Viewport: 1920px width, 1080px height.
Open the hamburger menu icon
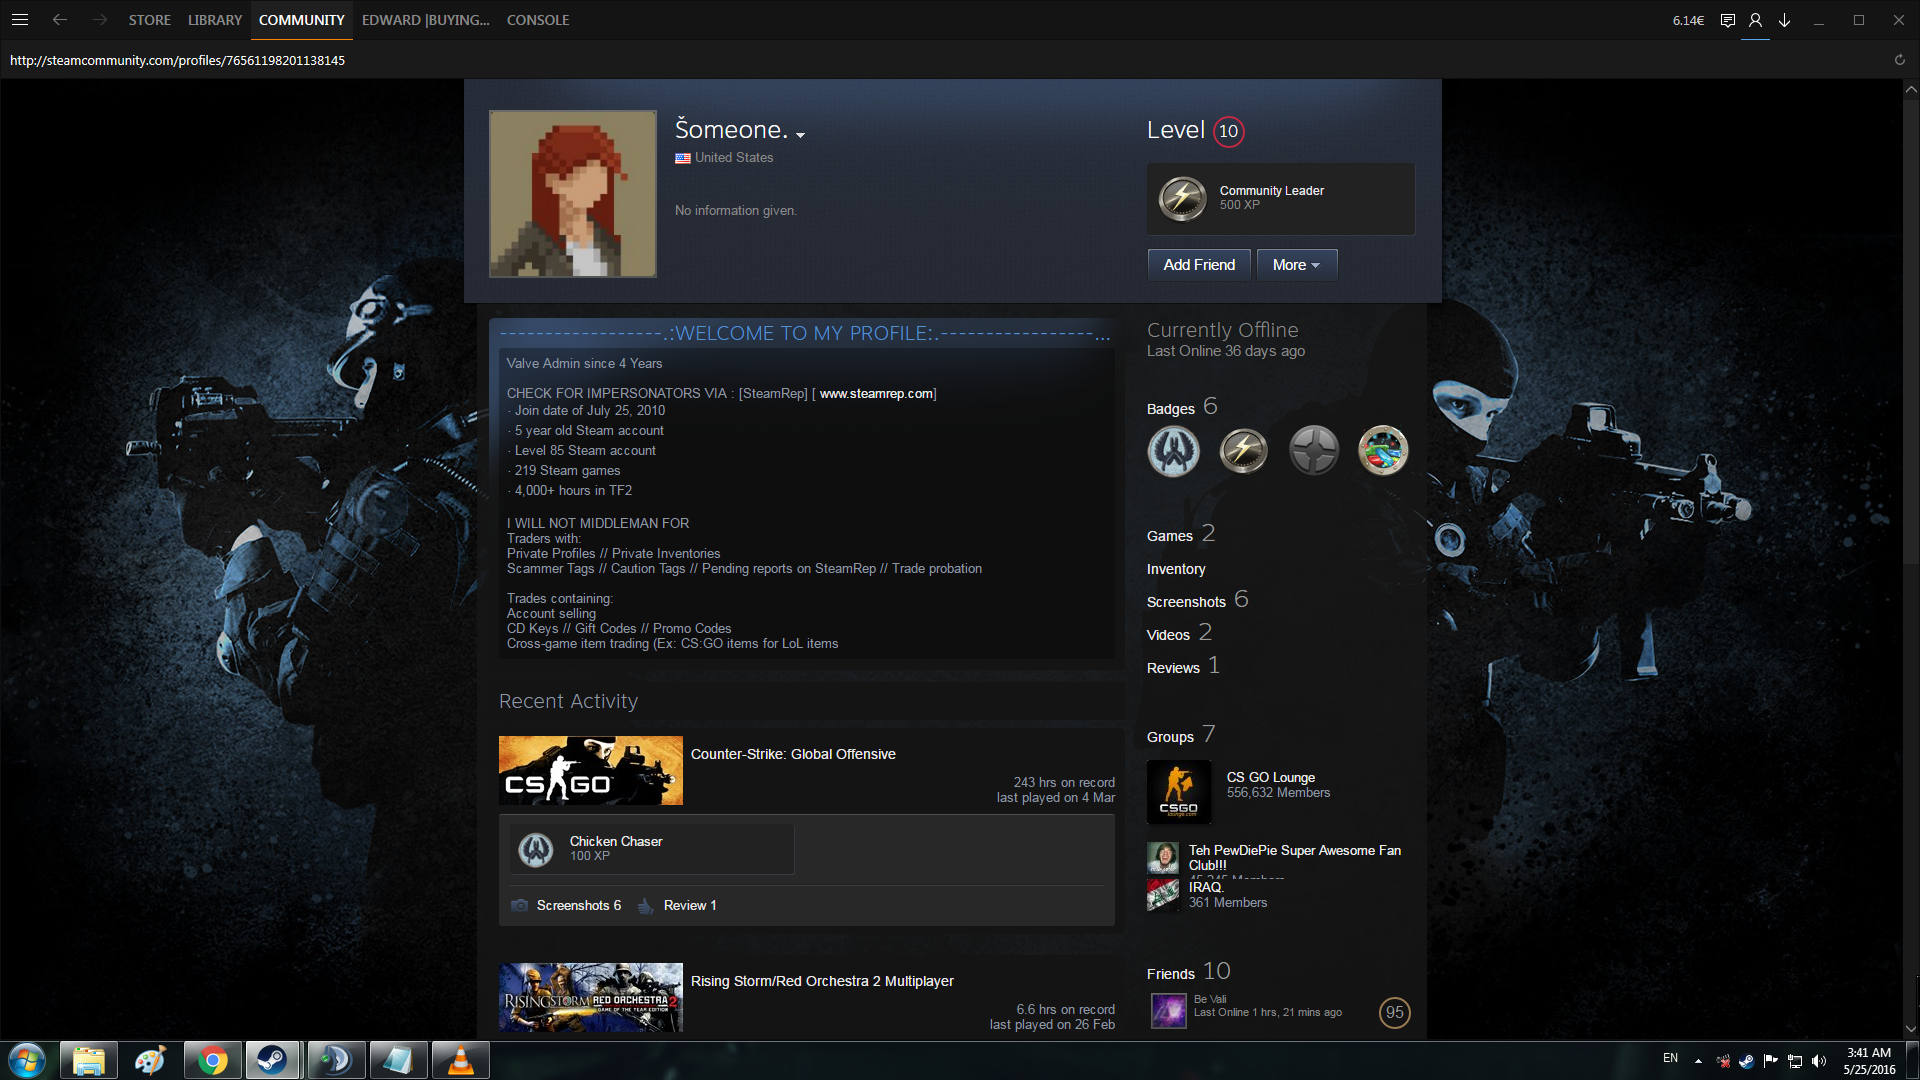click(20, 20)
